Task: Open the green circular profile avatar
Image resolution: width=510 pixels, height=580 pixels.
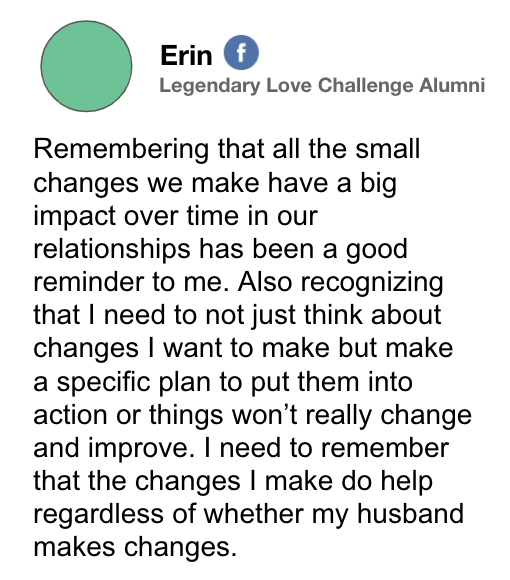Action: click(86, 66)
